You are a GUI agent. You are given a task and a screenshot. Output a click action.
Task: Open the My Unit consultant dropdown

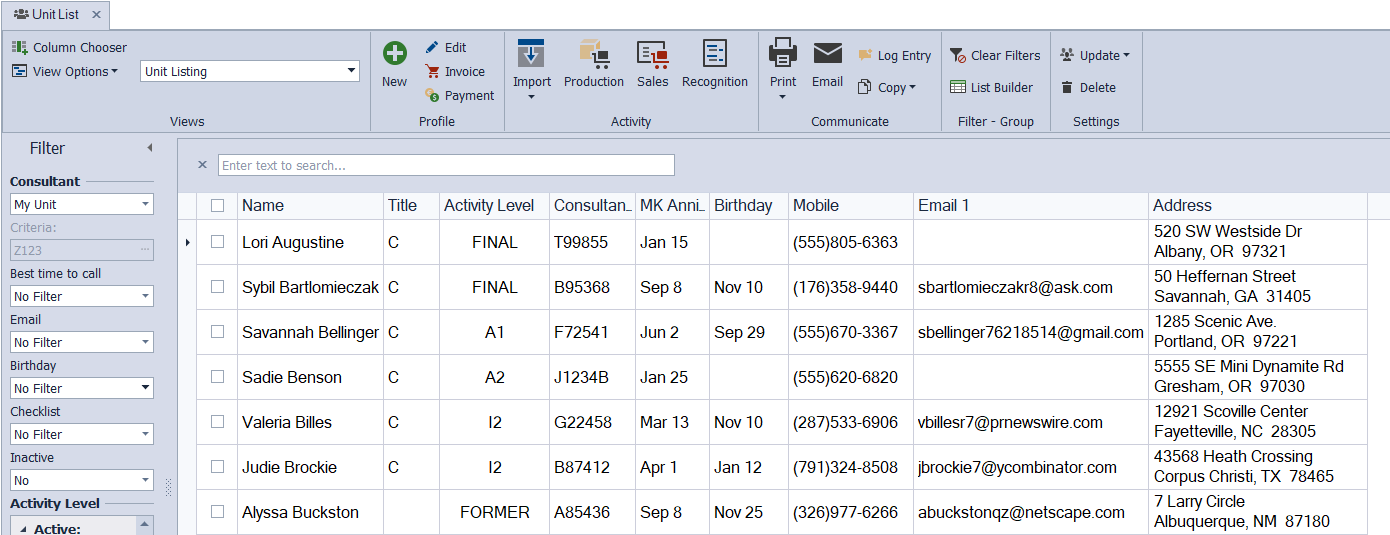[x=145, y=204]
